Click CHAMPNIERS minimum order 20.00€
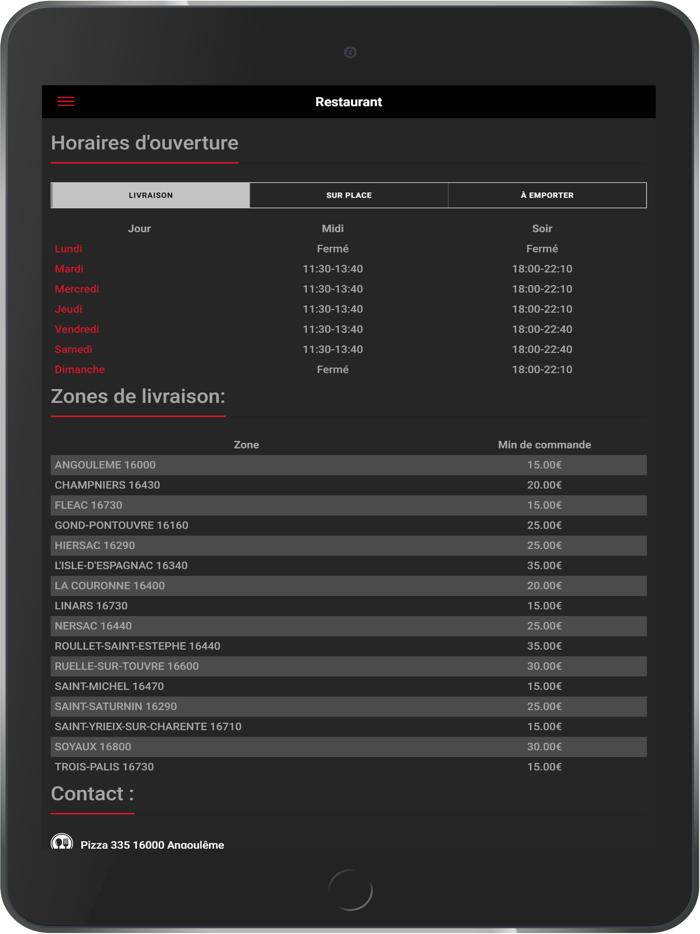 pos(545,485)
